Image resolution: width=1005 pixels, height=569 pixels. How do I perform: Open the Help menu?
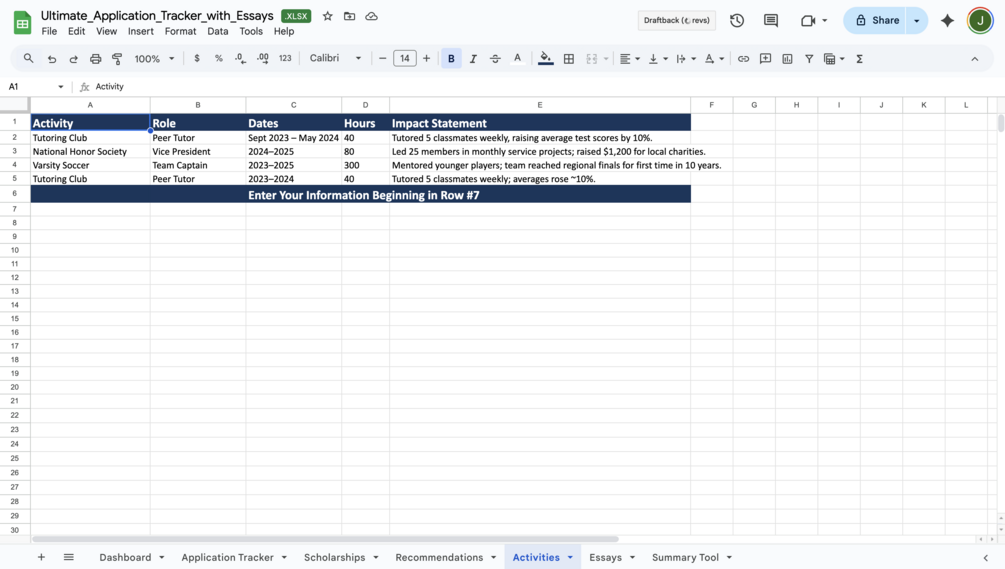(283, 31)
